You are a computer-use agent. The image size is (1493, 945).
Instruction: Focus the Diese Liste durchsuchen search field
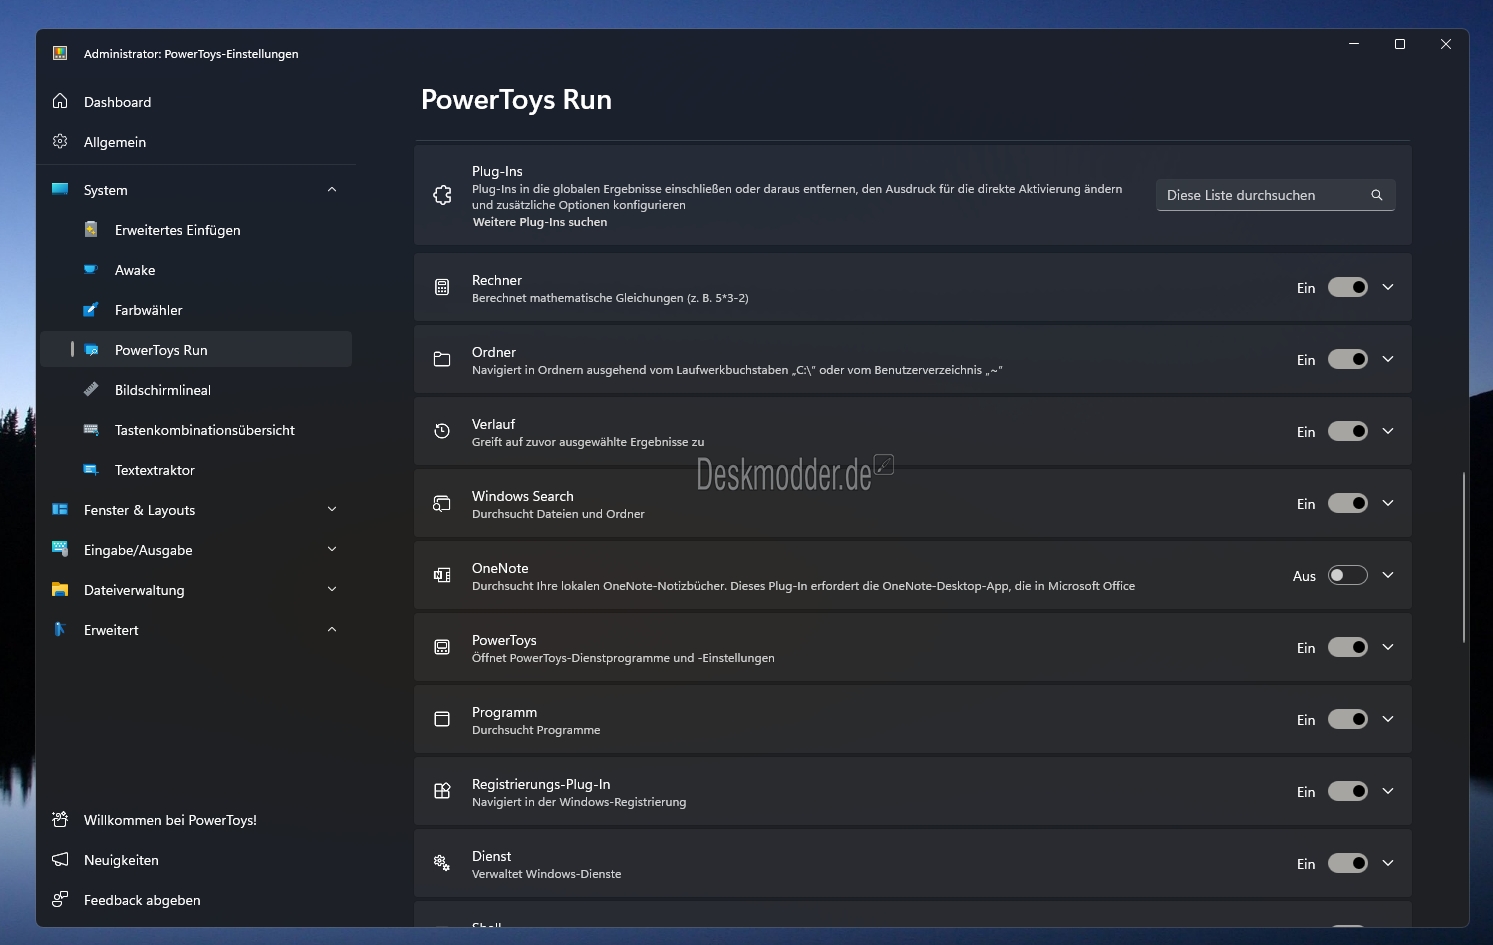pos(1276,195)
